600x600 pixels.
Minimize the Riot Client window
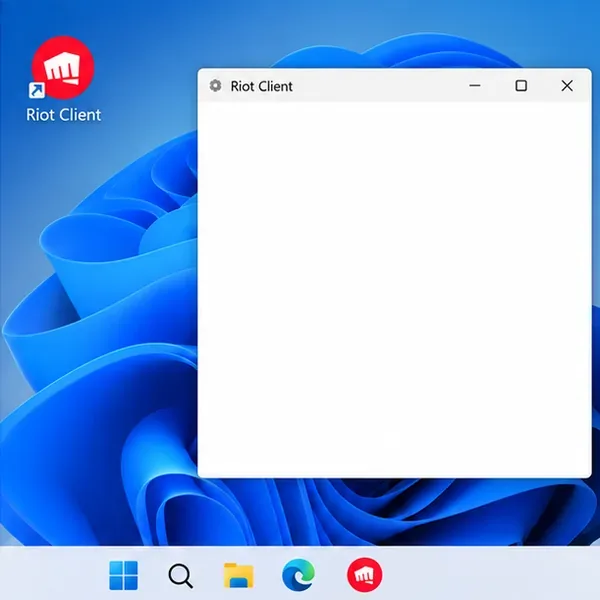point(475,86)
